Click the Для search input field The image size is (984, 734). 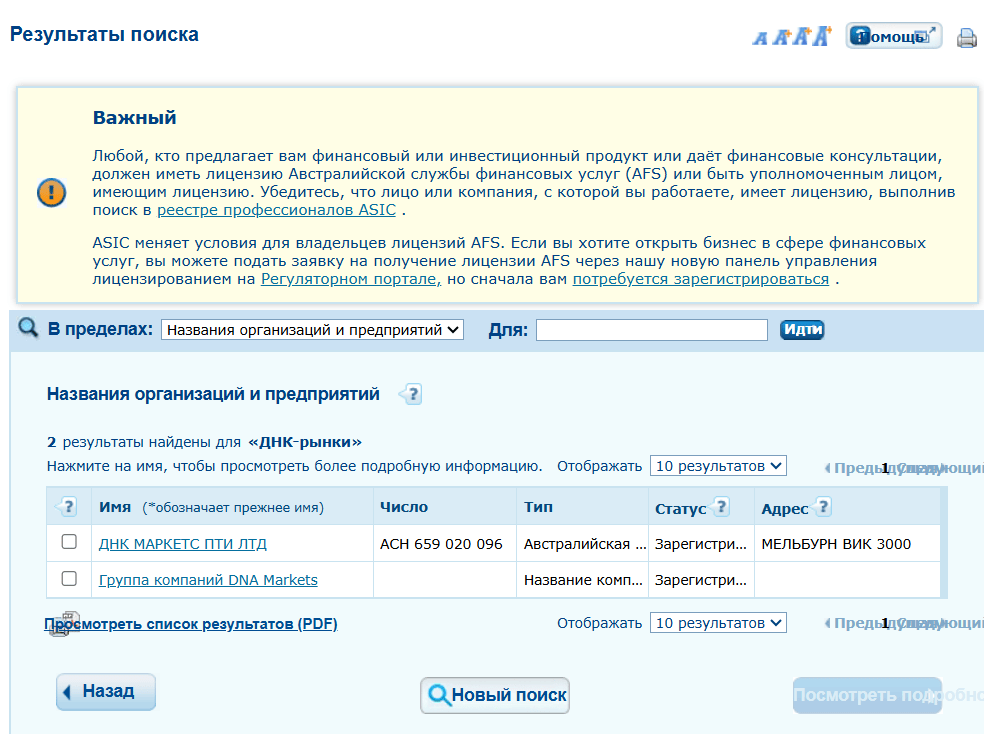point(651,329)
